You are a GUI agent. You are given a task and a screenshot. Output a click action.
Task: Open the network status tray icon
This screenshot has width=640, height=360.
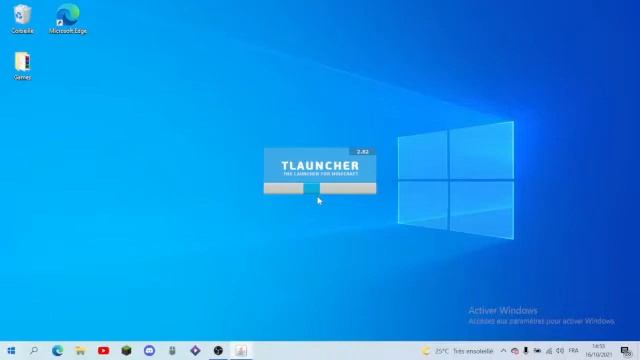(549, 351)
